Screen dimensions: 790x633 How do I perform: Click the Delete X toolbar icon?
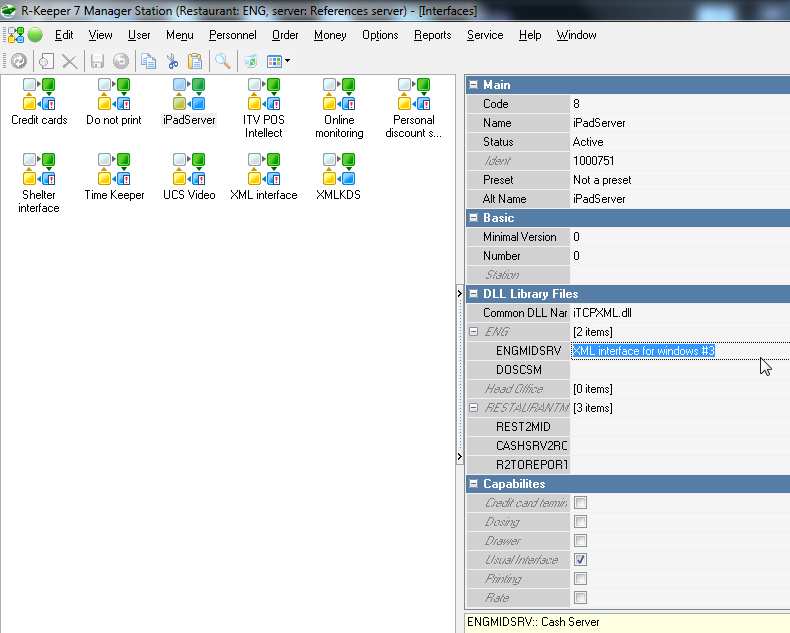[70, 61]
